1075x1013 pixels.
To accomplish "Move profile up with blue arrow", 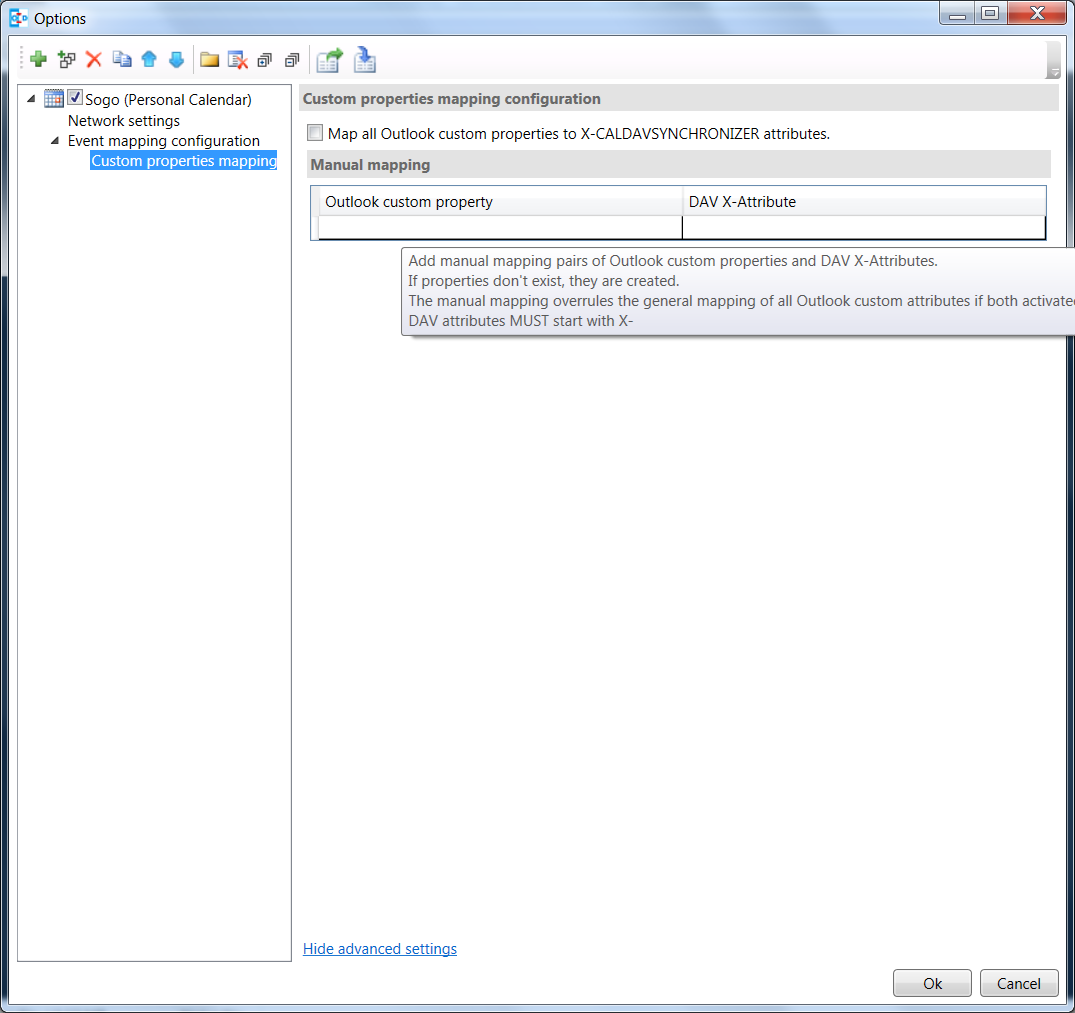I will click(x=149, y=60).
